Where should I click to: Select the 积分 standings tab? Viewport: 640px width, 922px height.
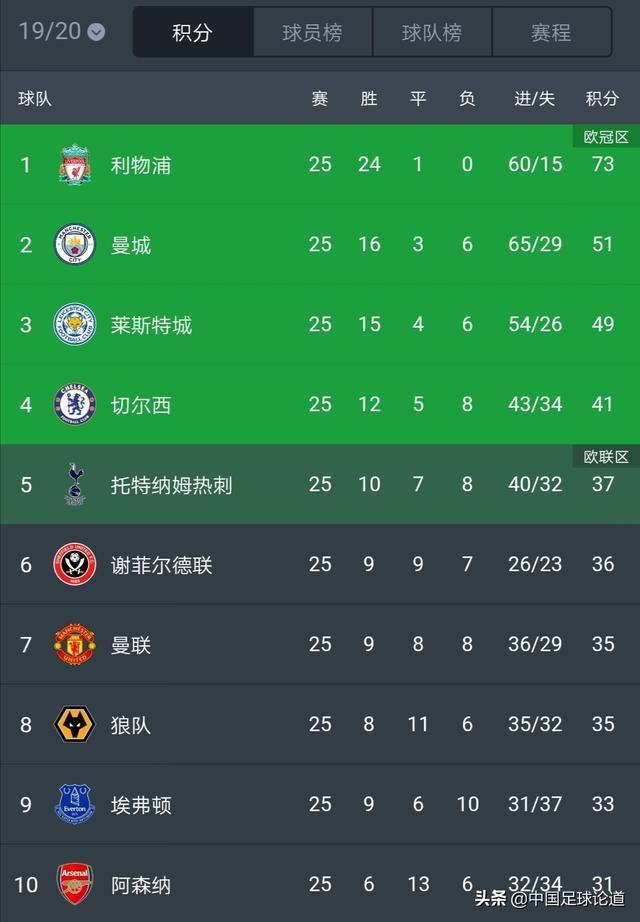tap(193, 32)
